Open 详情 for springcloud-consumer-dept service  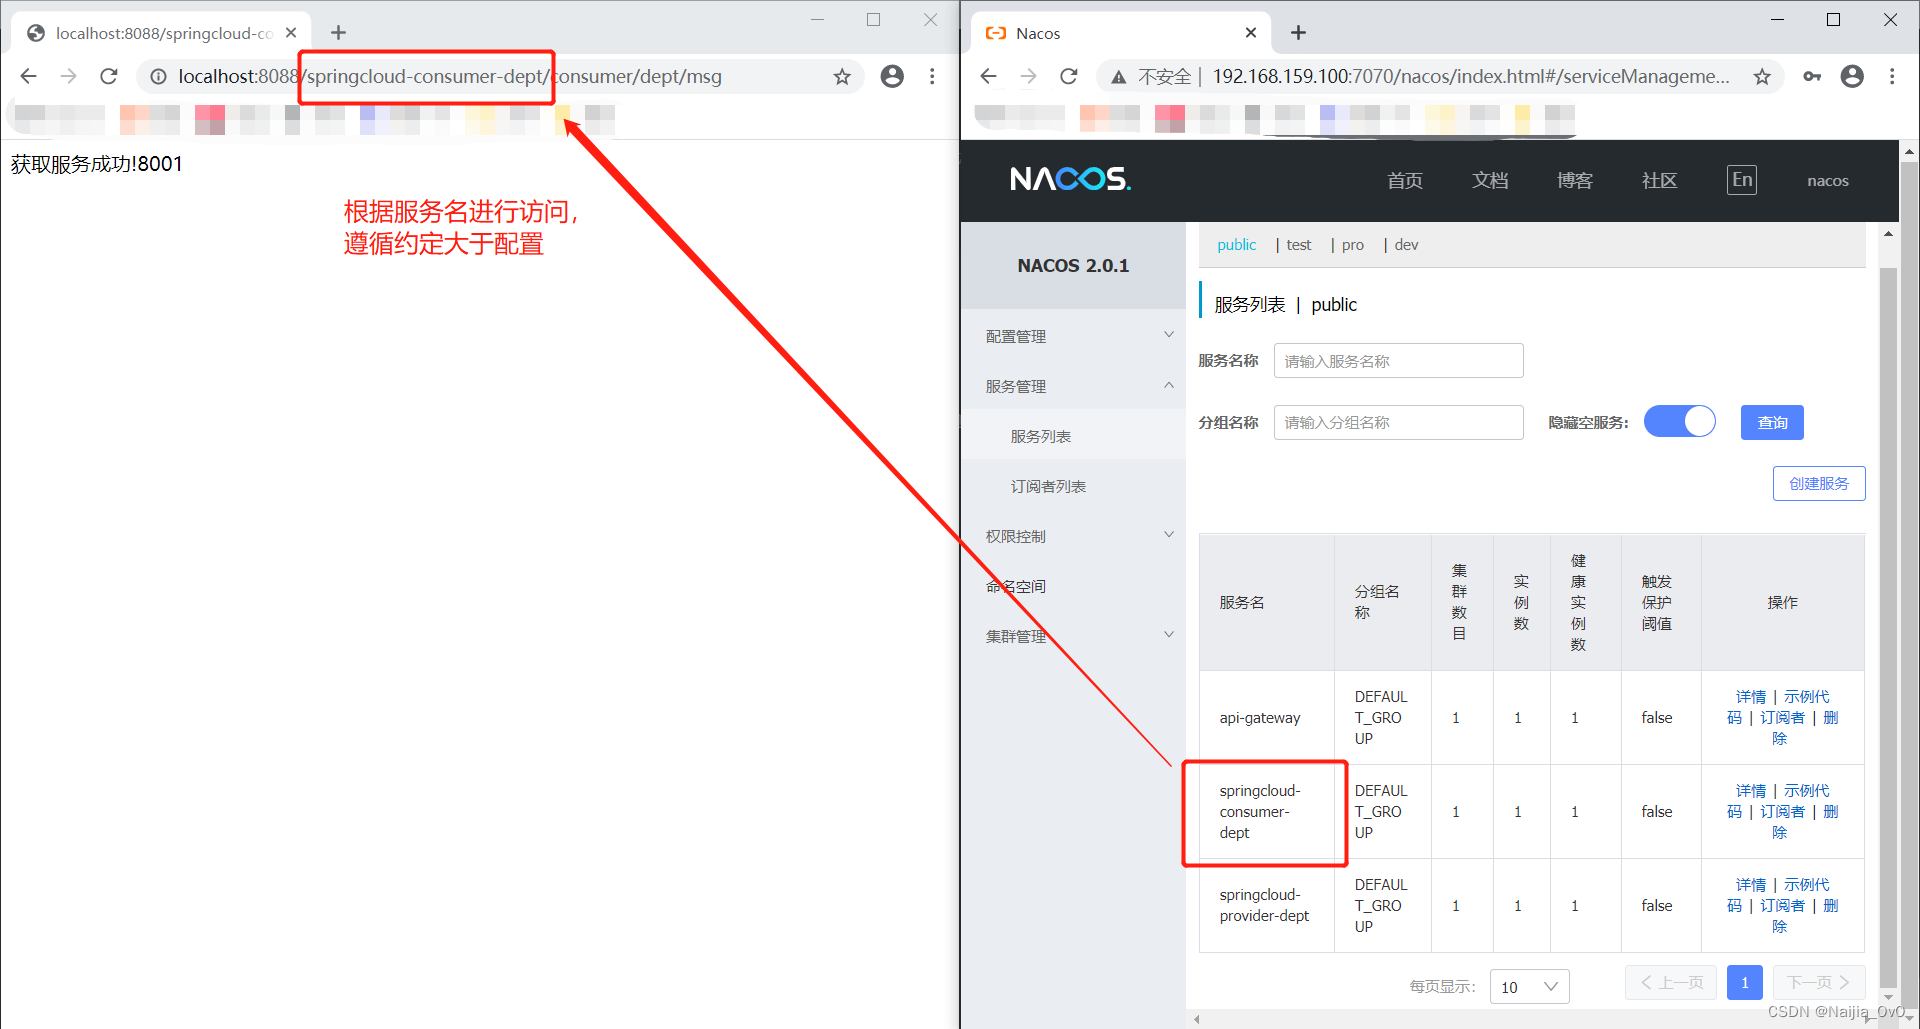pyautogui.click(x=1751, y=791)
